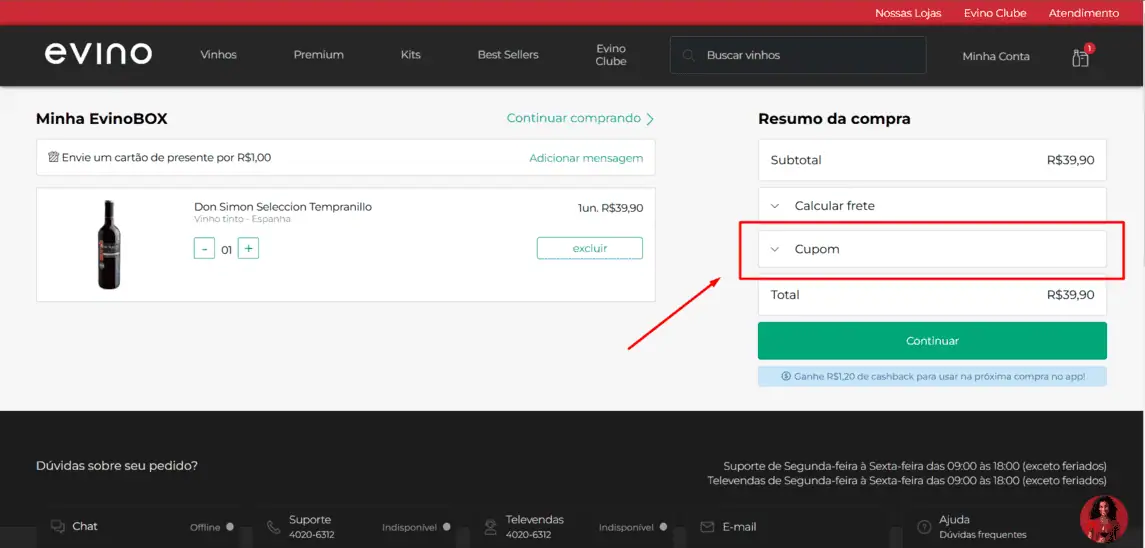Click the Minha EvinoBOX heading
Screen dimensions: 1145x548
(x=102, y=119)
